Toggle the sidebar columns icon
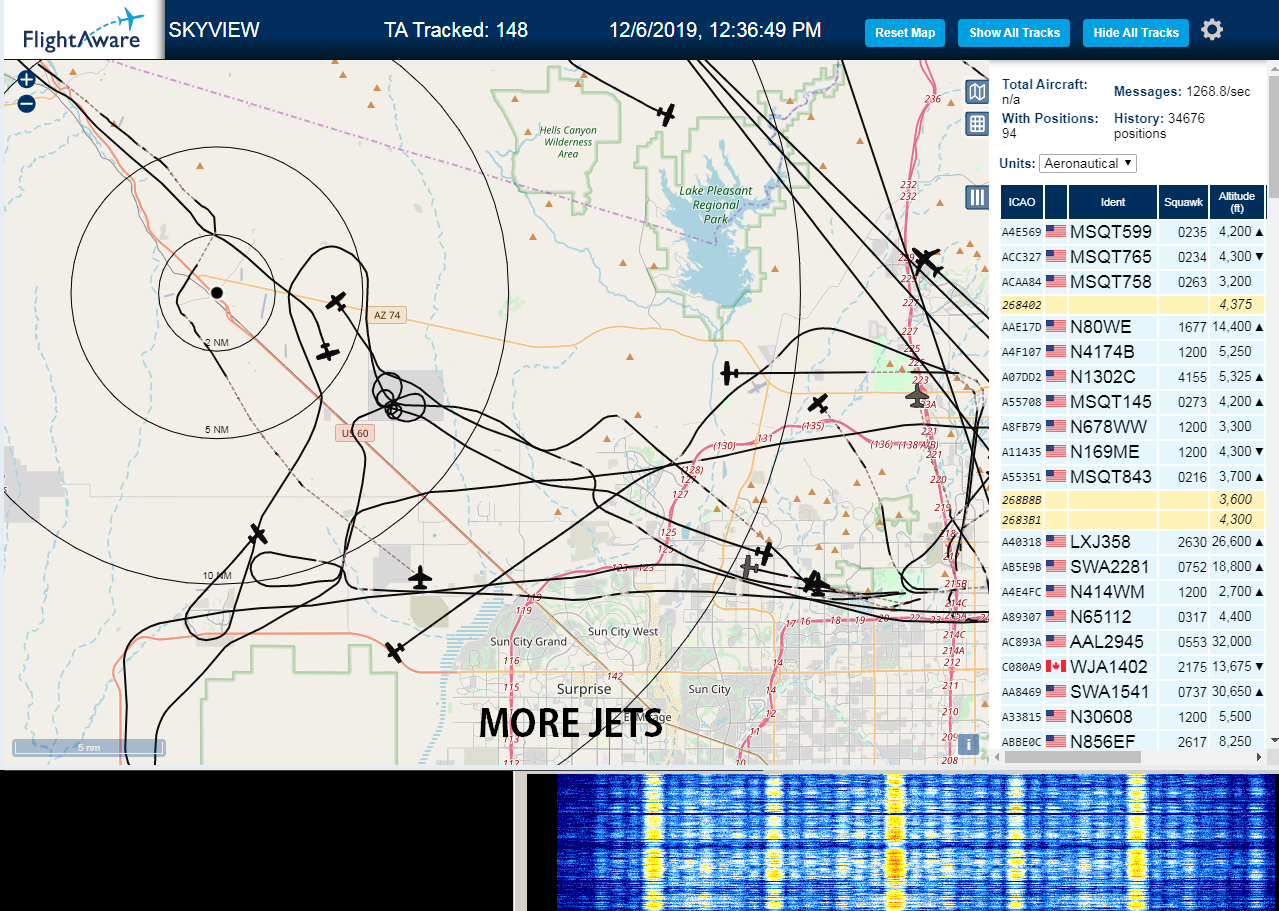The image size is (1279, 911). 977,197
